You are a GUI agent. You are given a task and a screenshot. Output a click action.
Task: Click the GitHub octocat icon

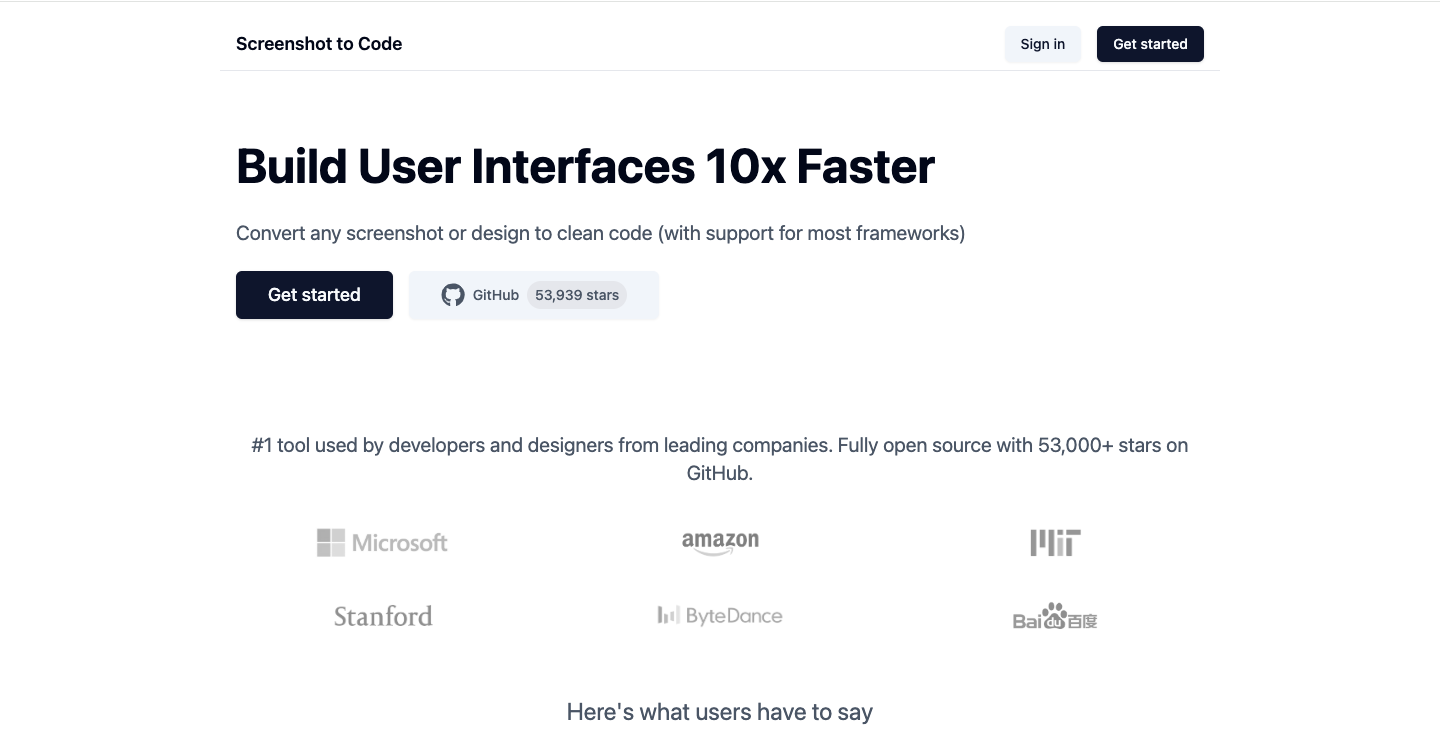coord(453,295)
